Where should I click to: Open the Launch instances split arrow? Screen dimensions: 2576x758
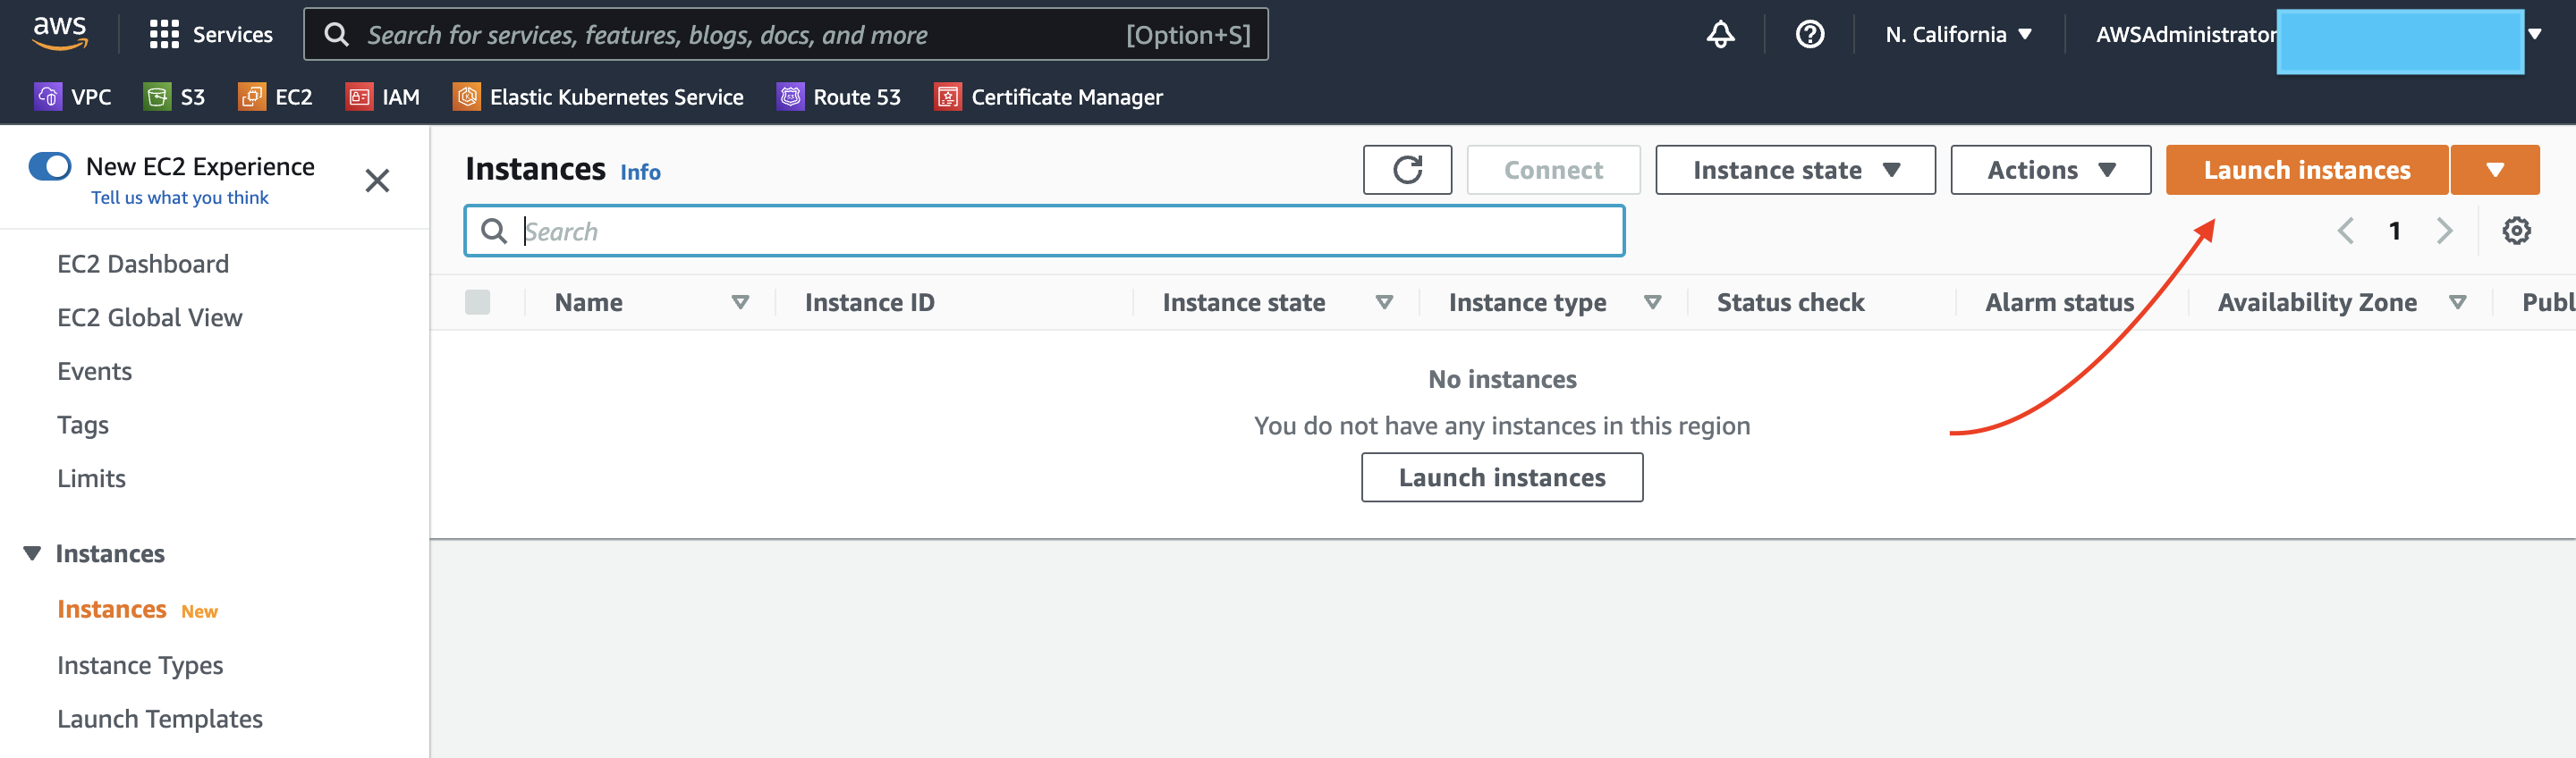2494,169
